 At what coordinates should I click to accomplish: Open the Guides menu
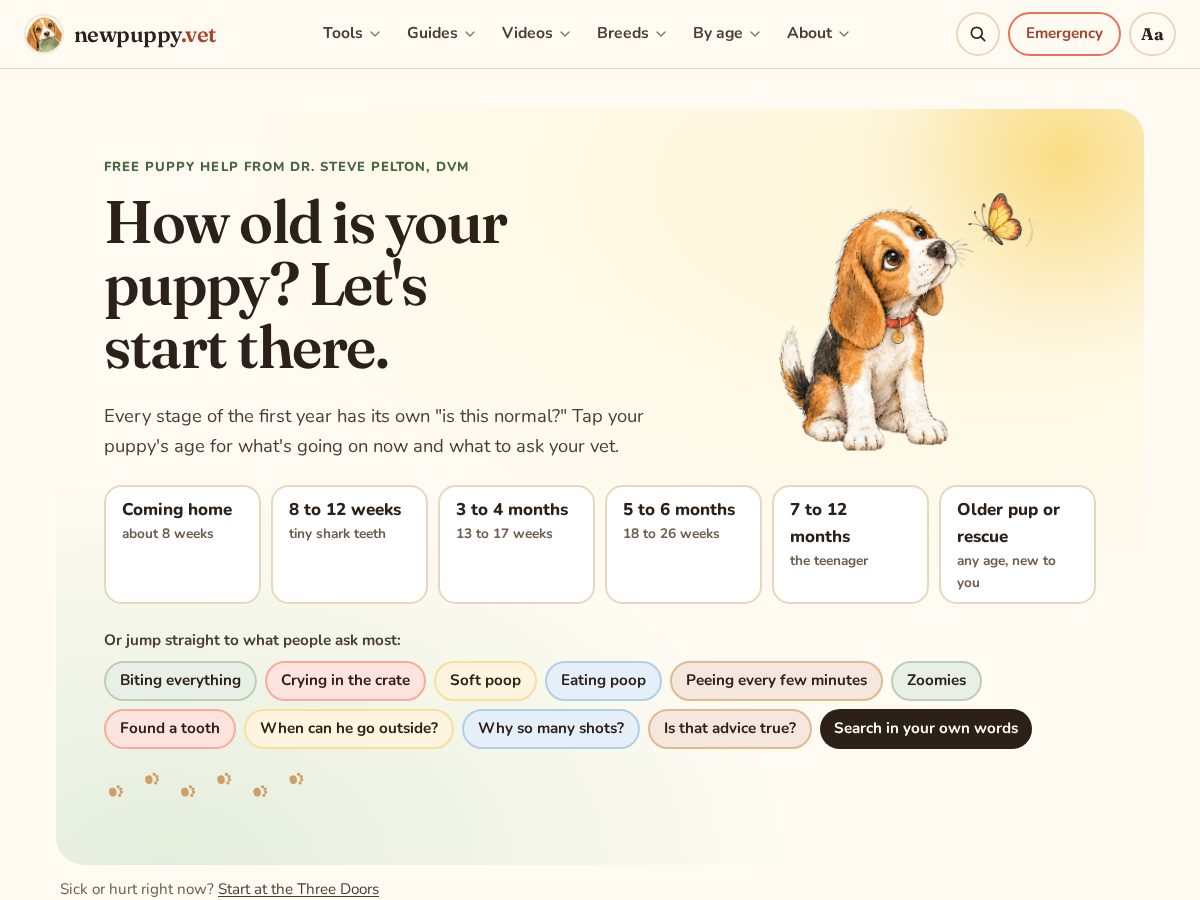pyautogui.click(x=441, y=34)
